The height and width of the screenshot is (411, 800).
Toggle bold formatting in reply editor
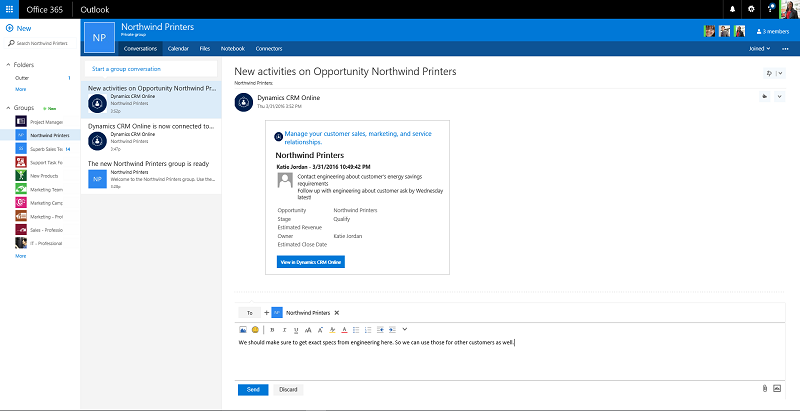point(271,329)
